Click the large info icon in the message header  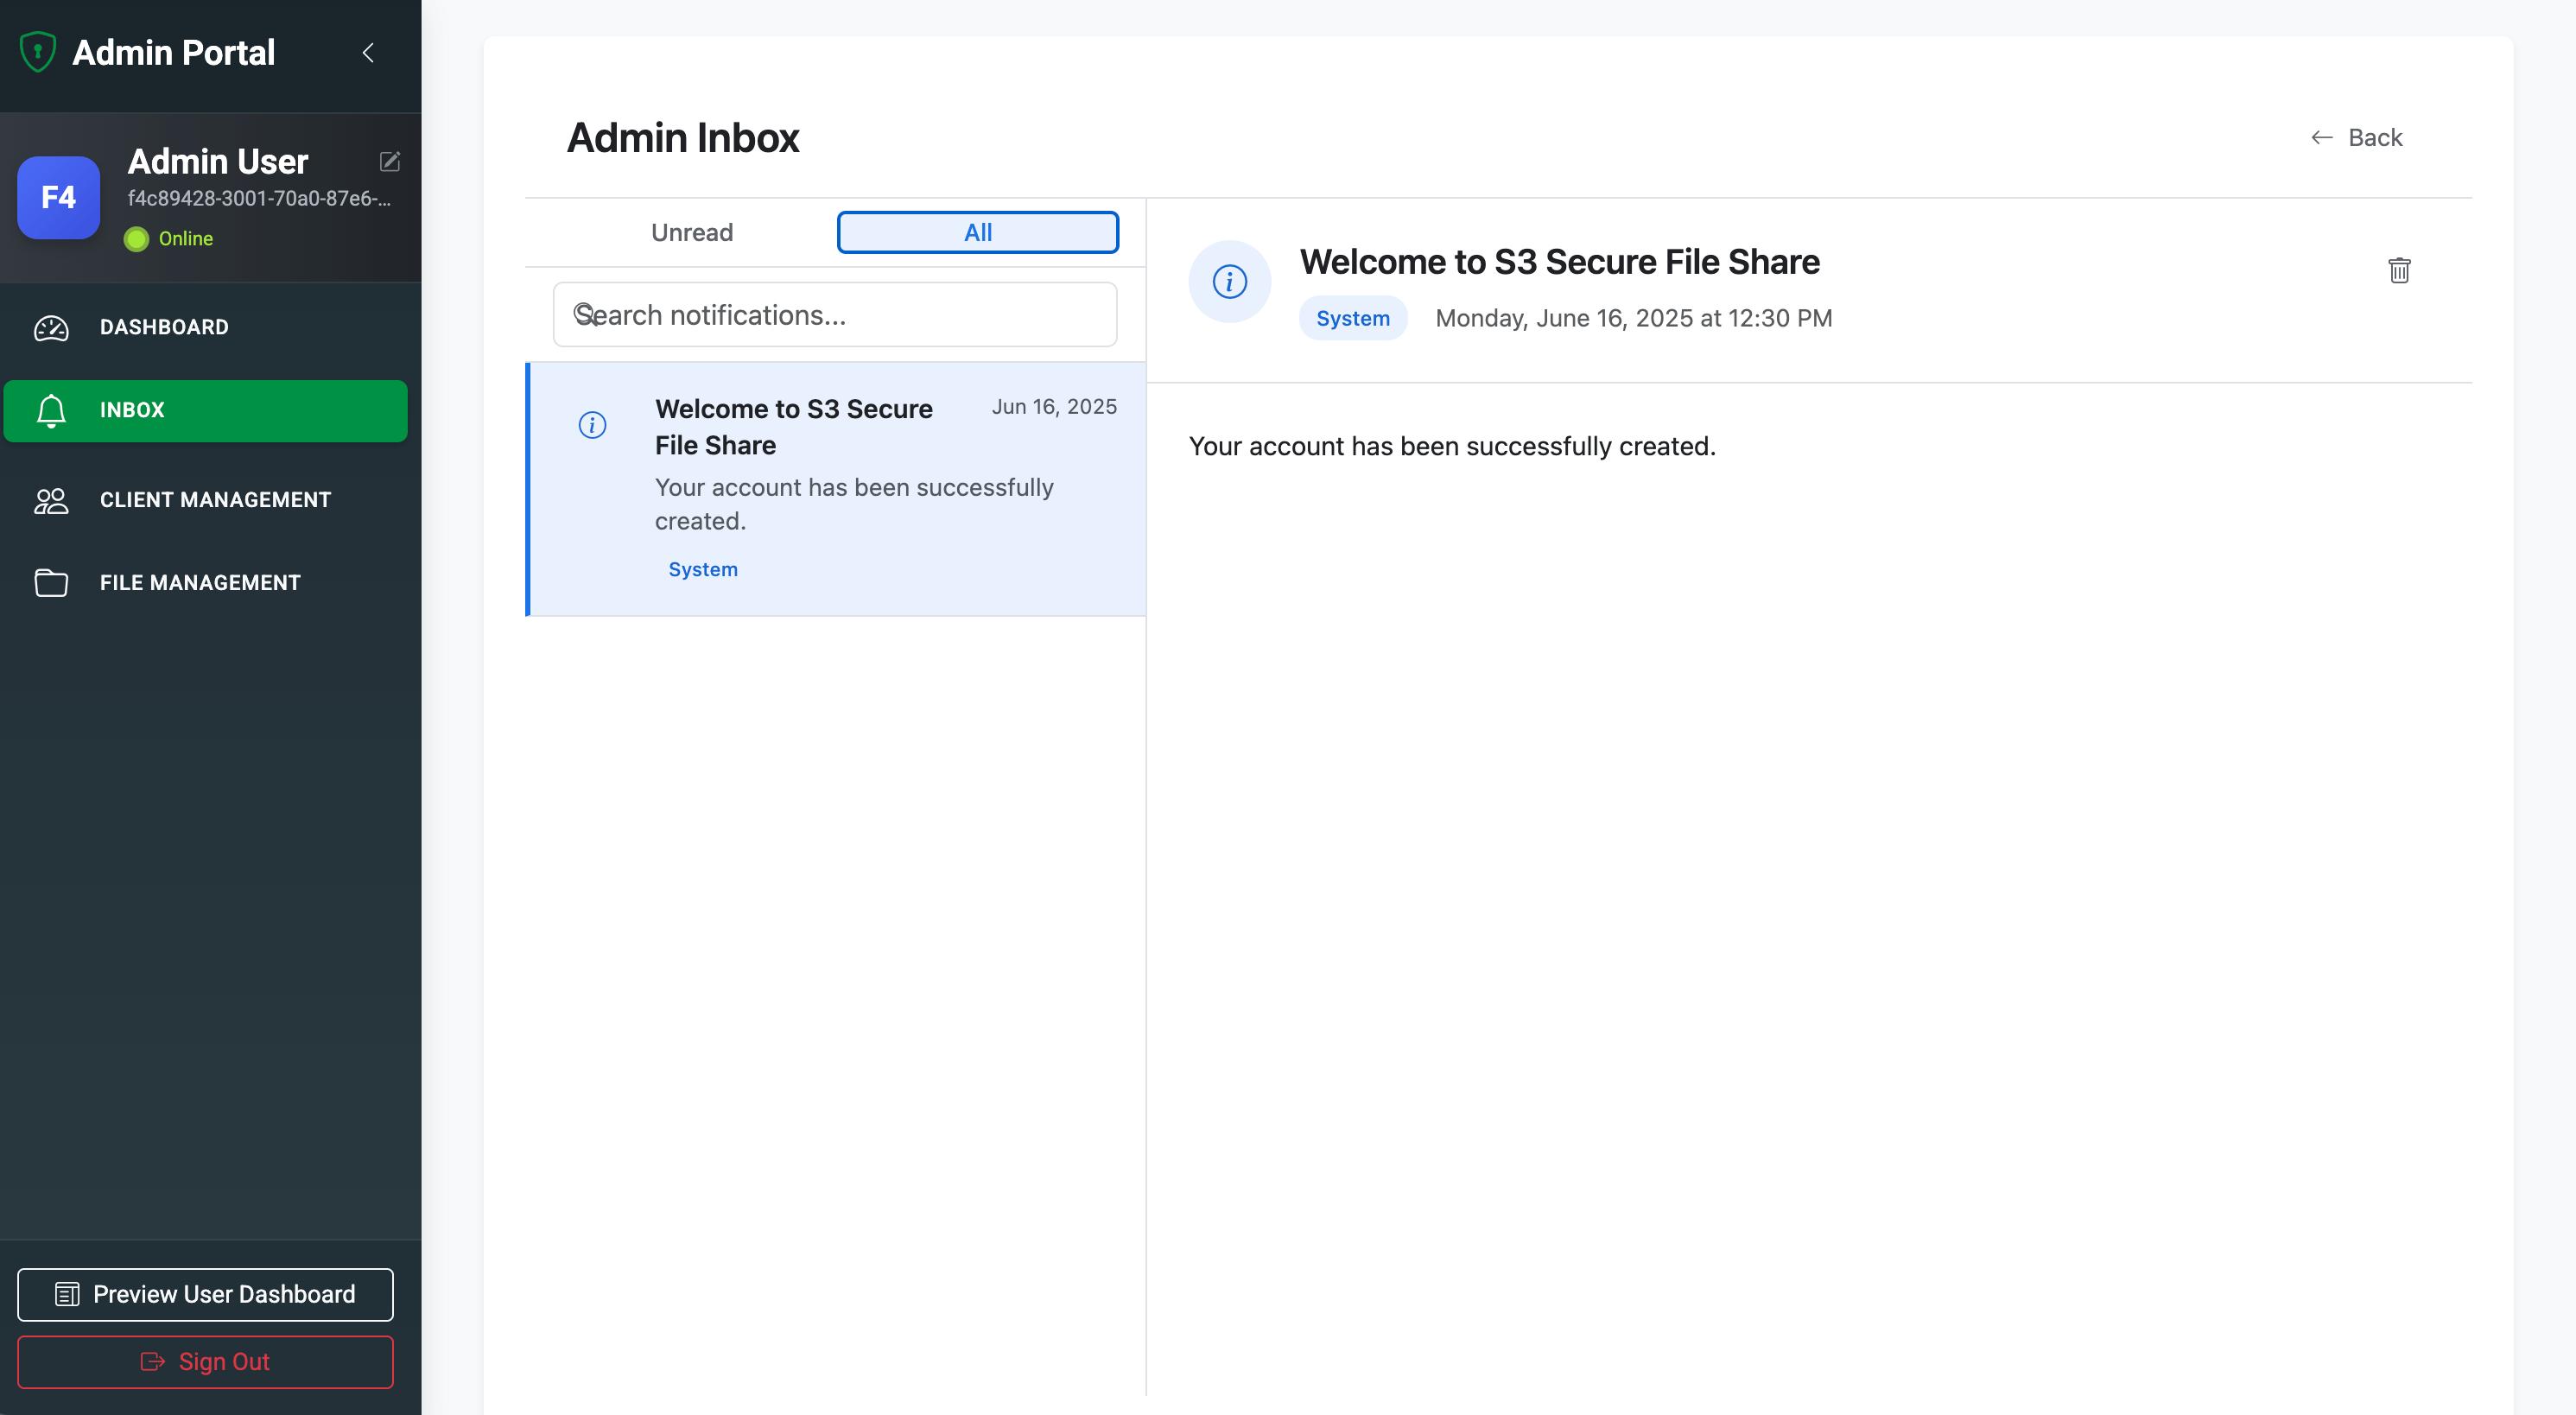(1229, 282)
